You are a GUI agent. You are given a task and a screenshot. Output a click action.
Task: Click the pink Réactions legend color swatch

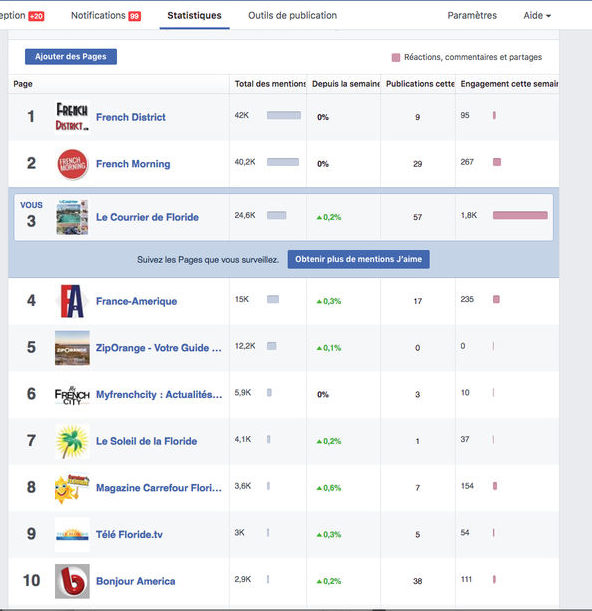pos(396,58)
